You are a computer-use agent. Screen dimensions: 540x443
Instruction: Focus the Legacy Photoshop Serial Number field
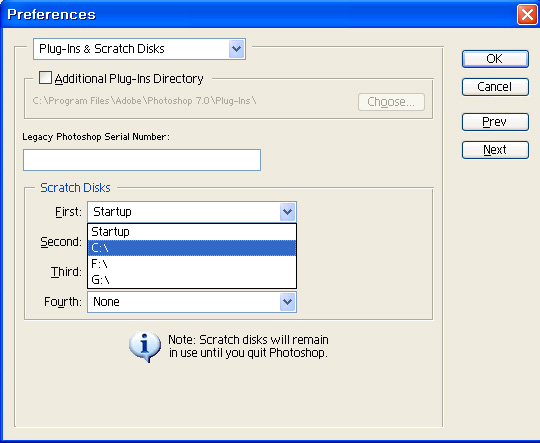point(142,160)
